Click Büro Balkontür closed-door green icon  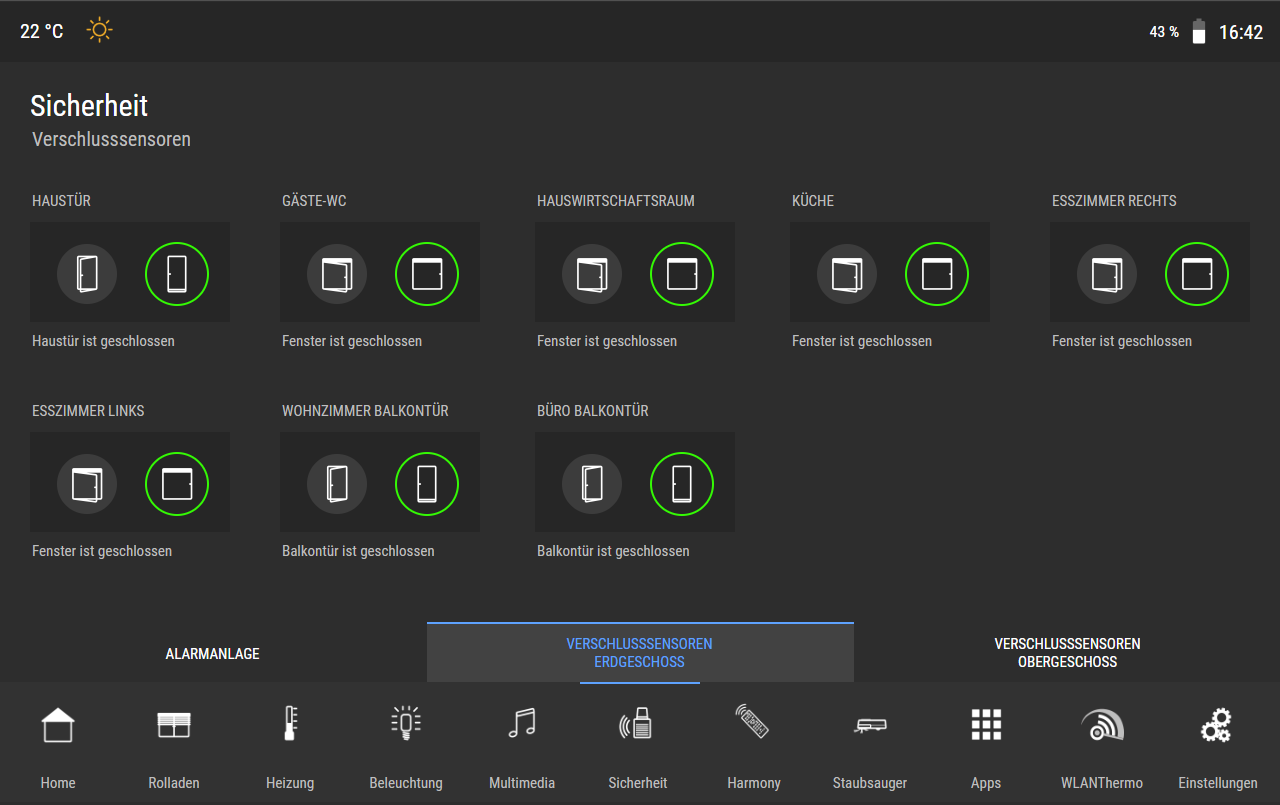(x=682, y=484)
